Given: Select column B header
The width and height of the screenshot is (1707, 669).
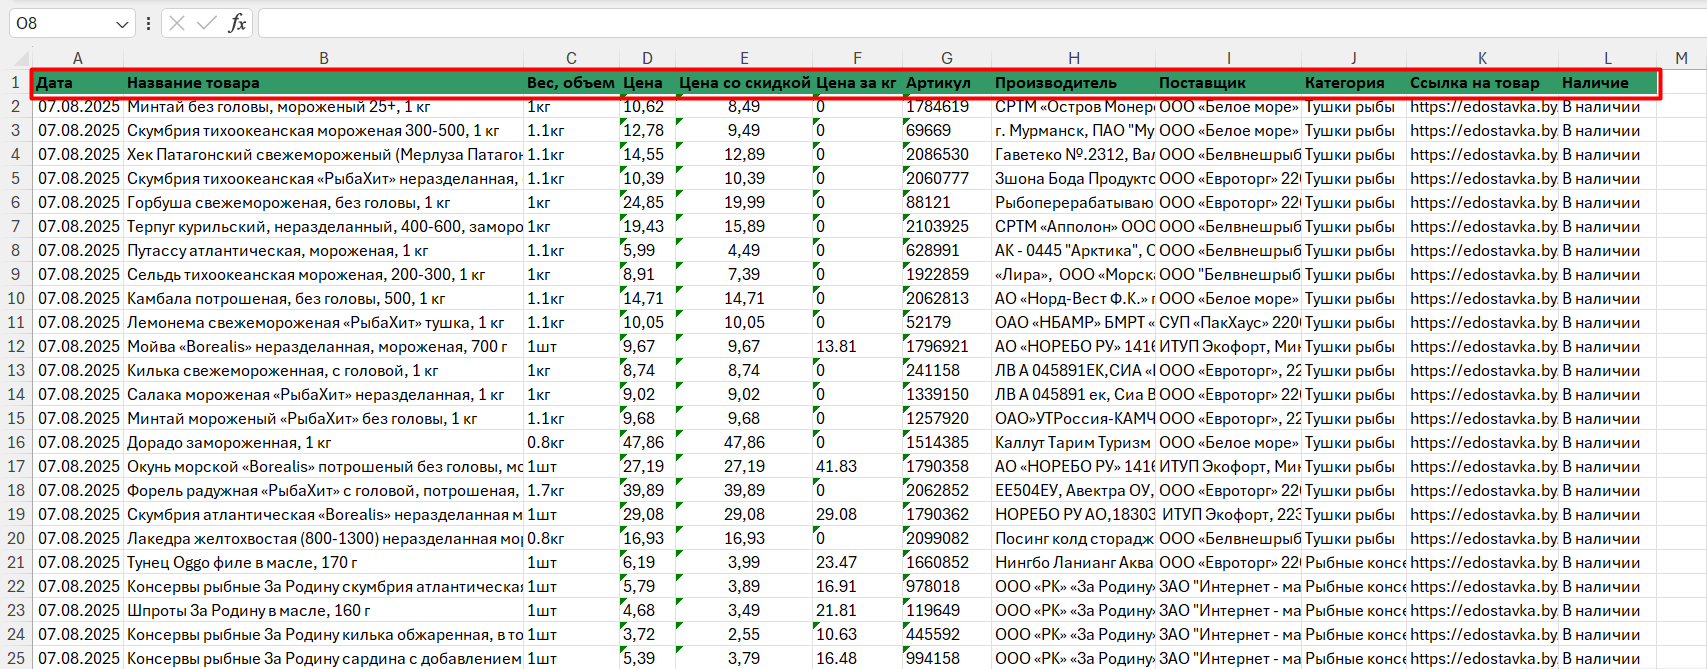Looking at the screenshot, I should [x=324, y=58].
